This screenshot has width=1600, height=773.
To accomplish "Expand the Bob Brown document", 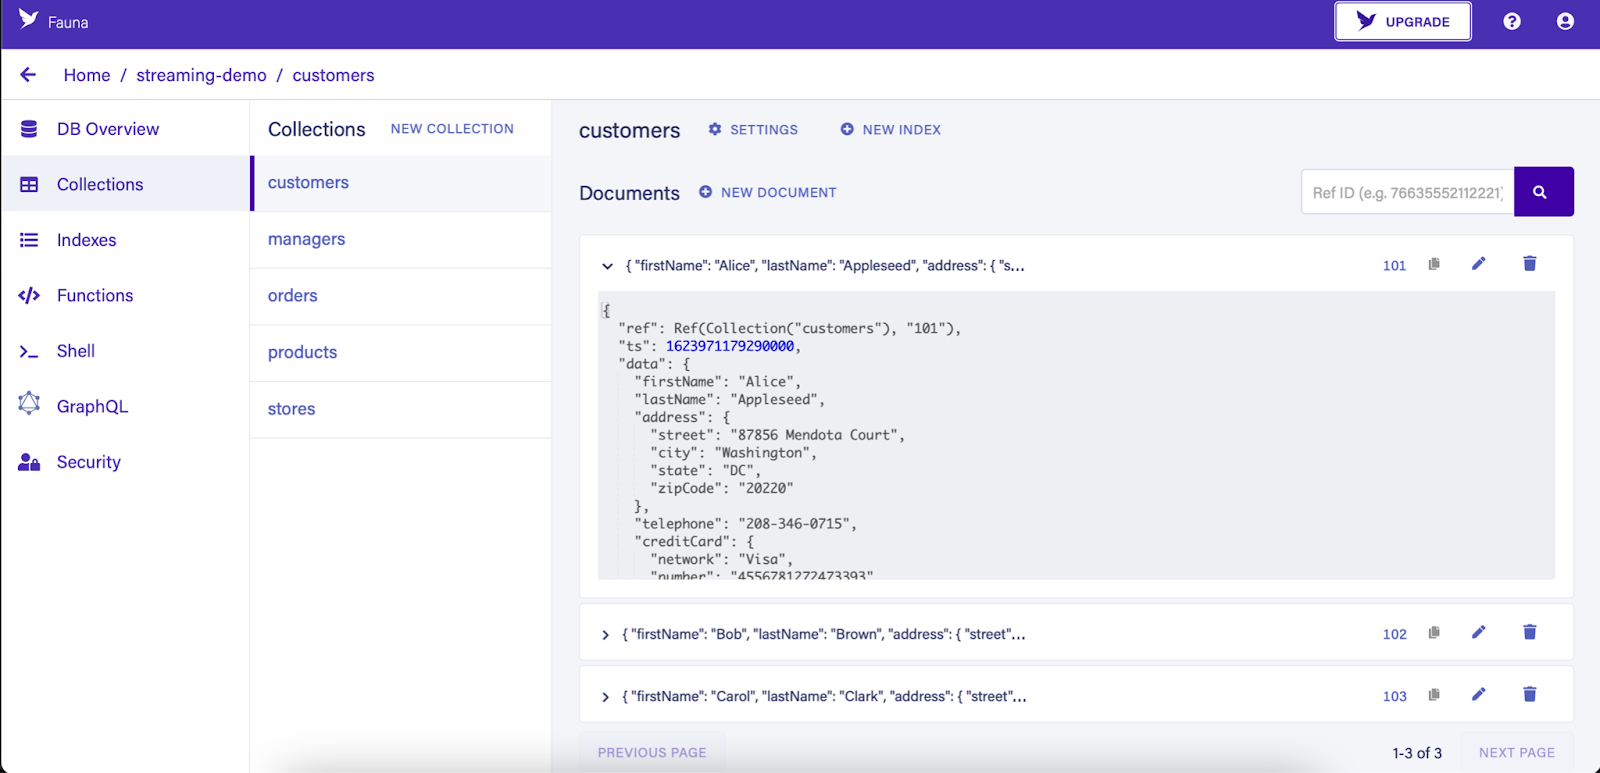I will pos(605,635).
